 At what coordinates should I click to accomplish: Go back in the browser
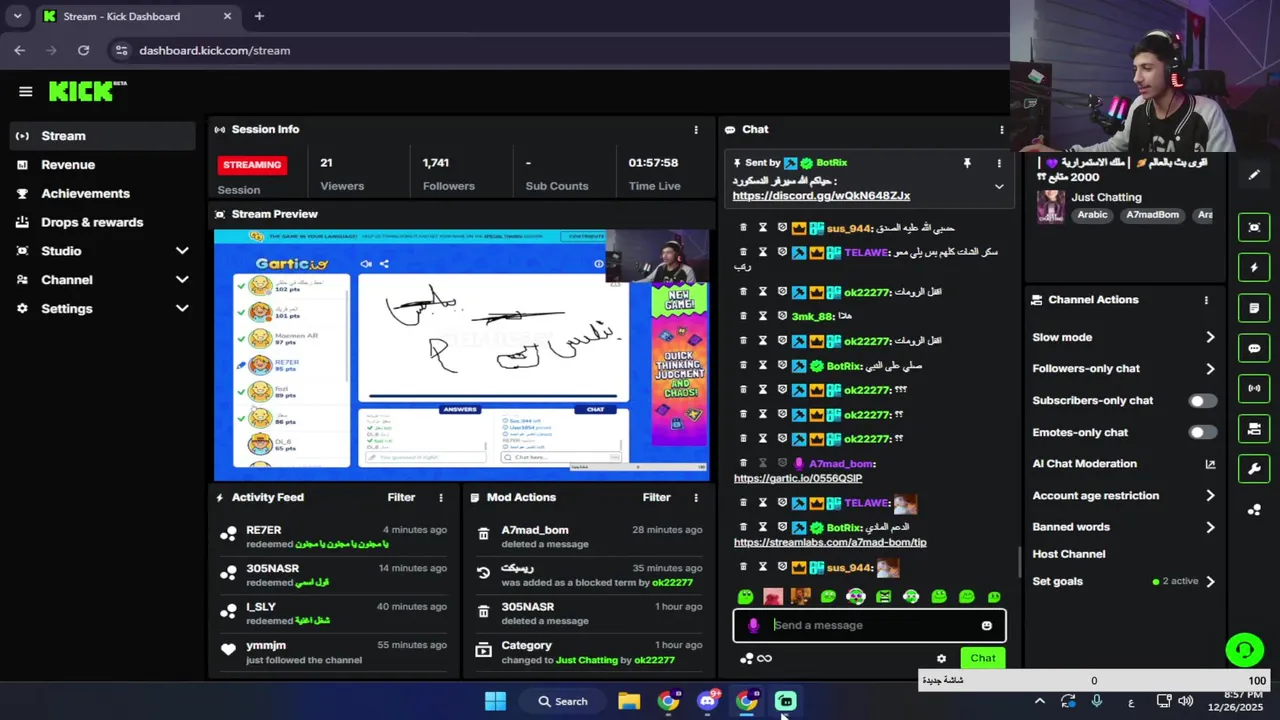coord(20,50)
